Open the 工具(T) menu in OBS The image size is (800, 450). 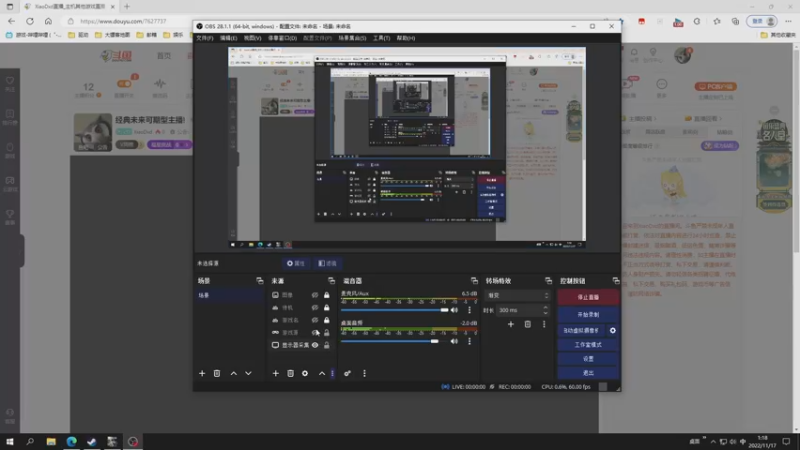click(381, 38)
